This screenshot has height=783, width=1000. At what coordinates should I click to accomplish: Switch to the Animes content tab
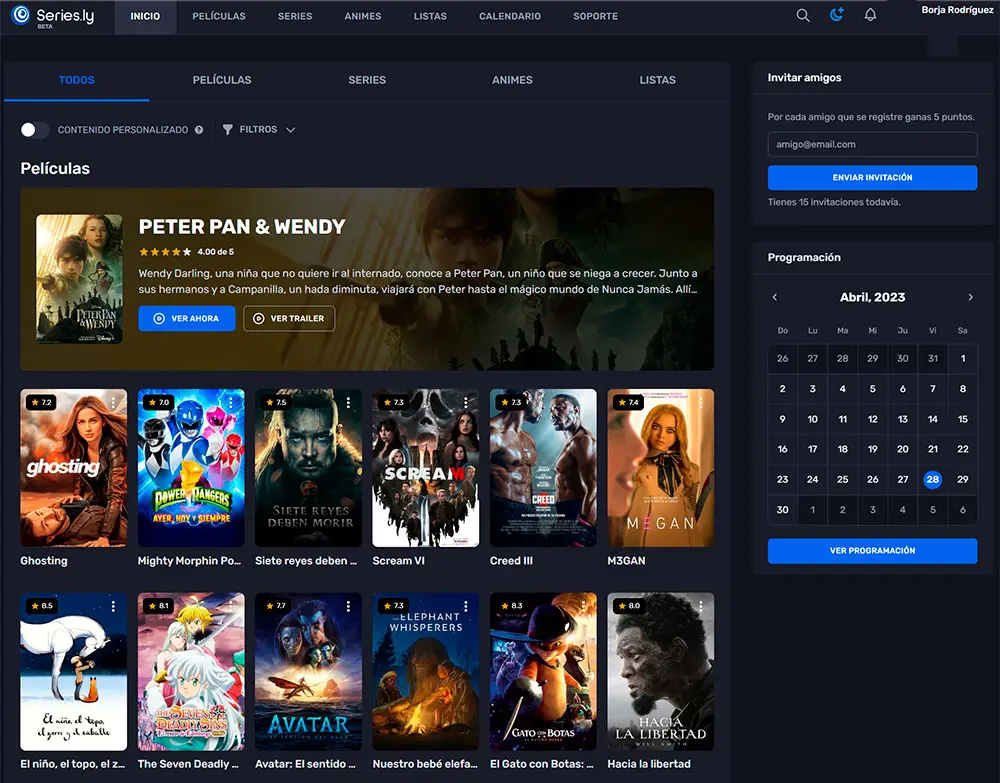coord(512,80)
